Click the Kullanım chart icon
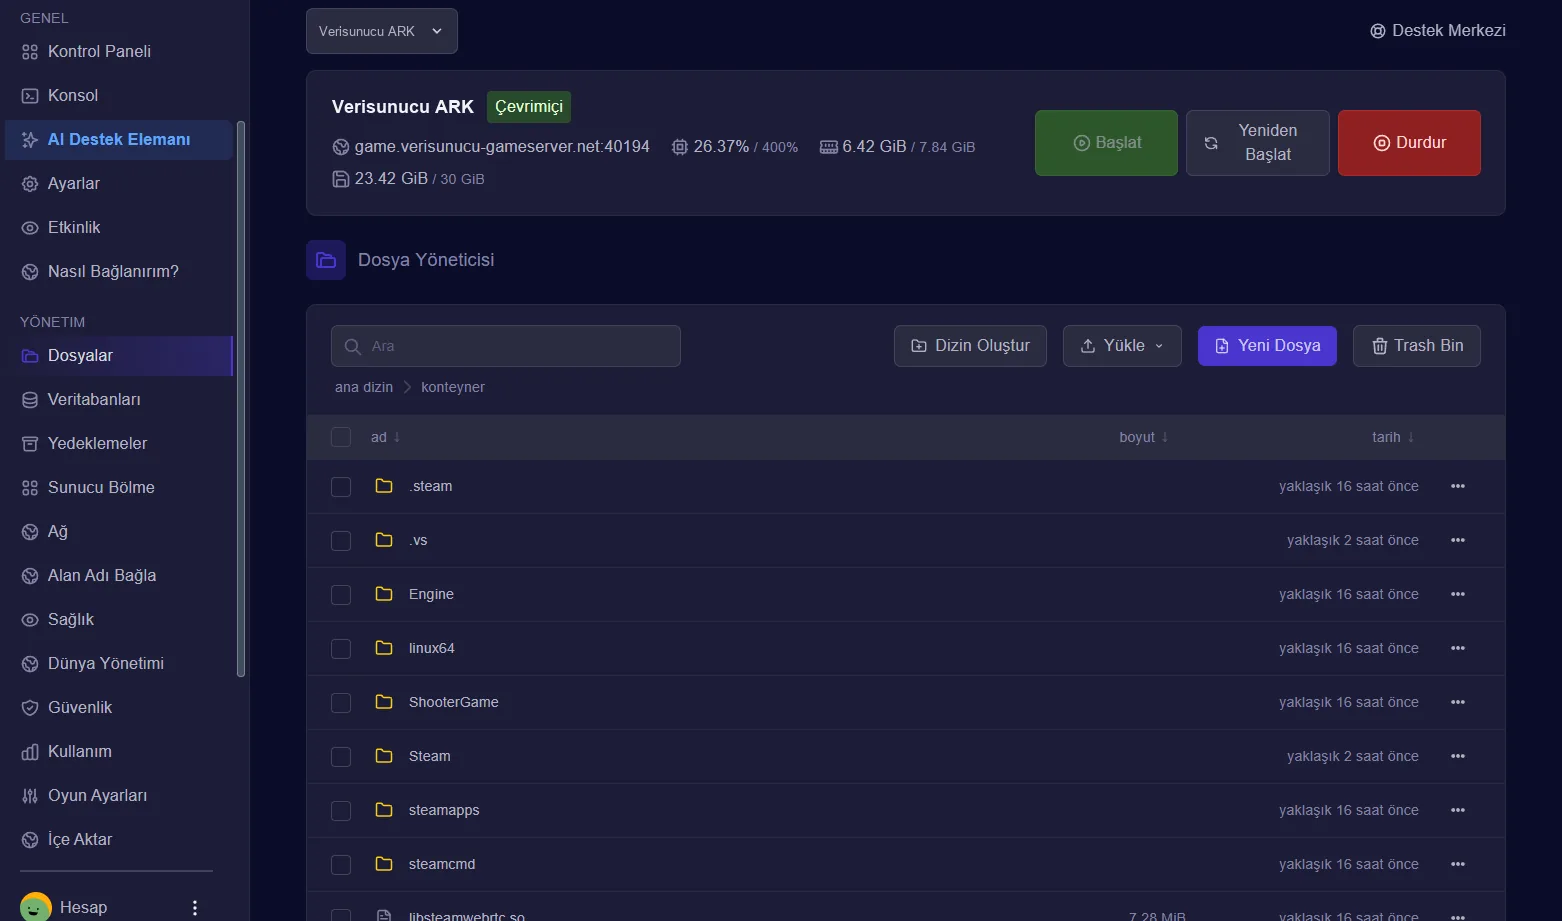This screenshot has width=1562, height=921. [x=30, y=752]
